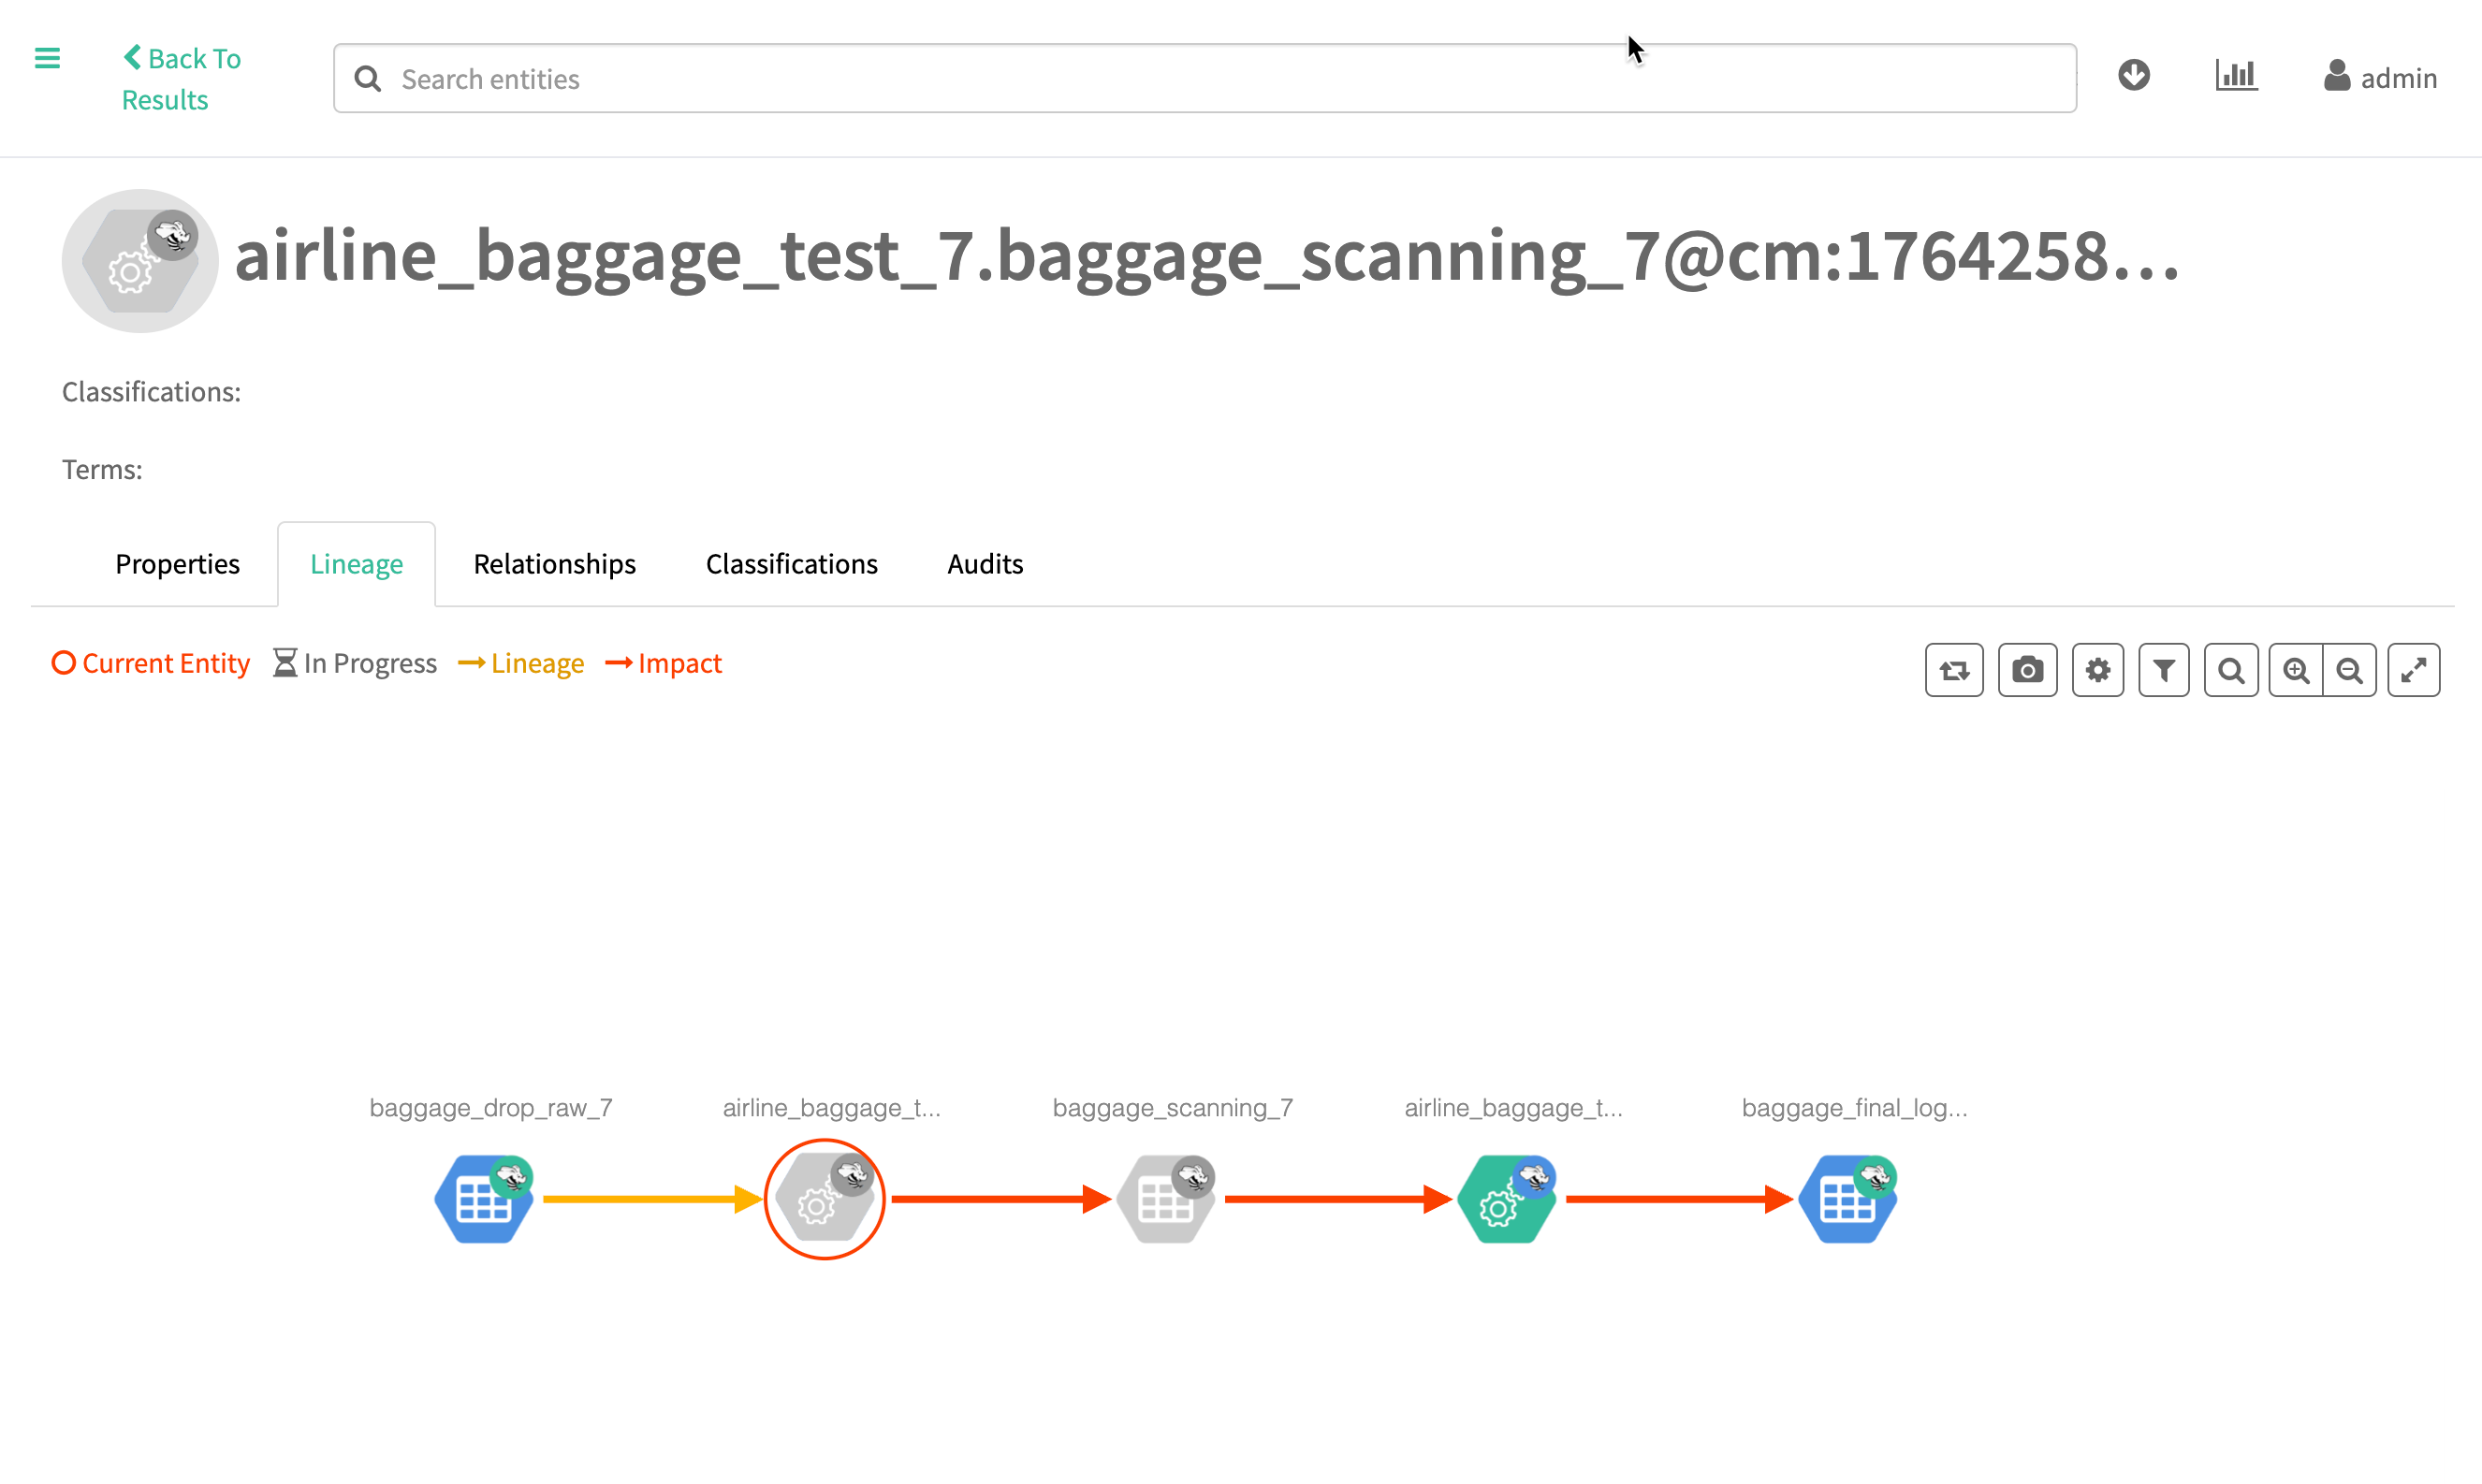This screenshot has width=2482, height=1484.
Task: Select the baggage_drop_raw_7 table node
Action: (483, 1199)
